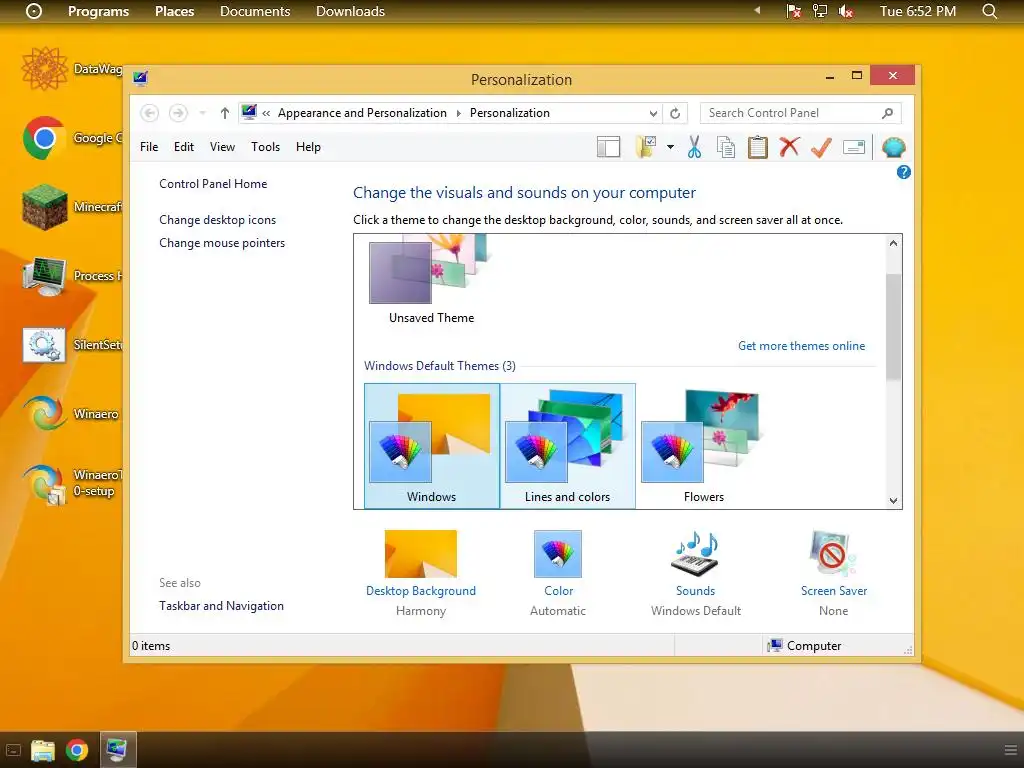
Task: Open the Programs menu in top panel
Action: click(99, 11)
